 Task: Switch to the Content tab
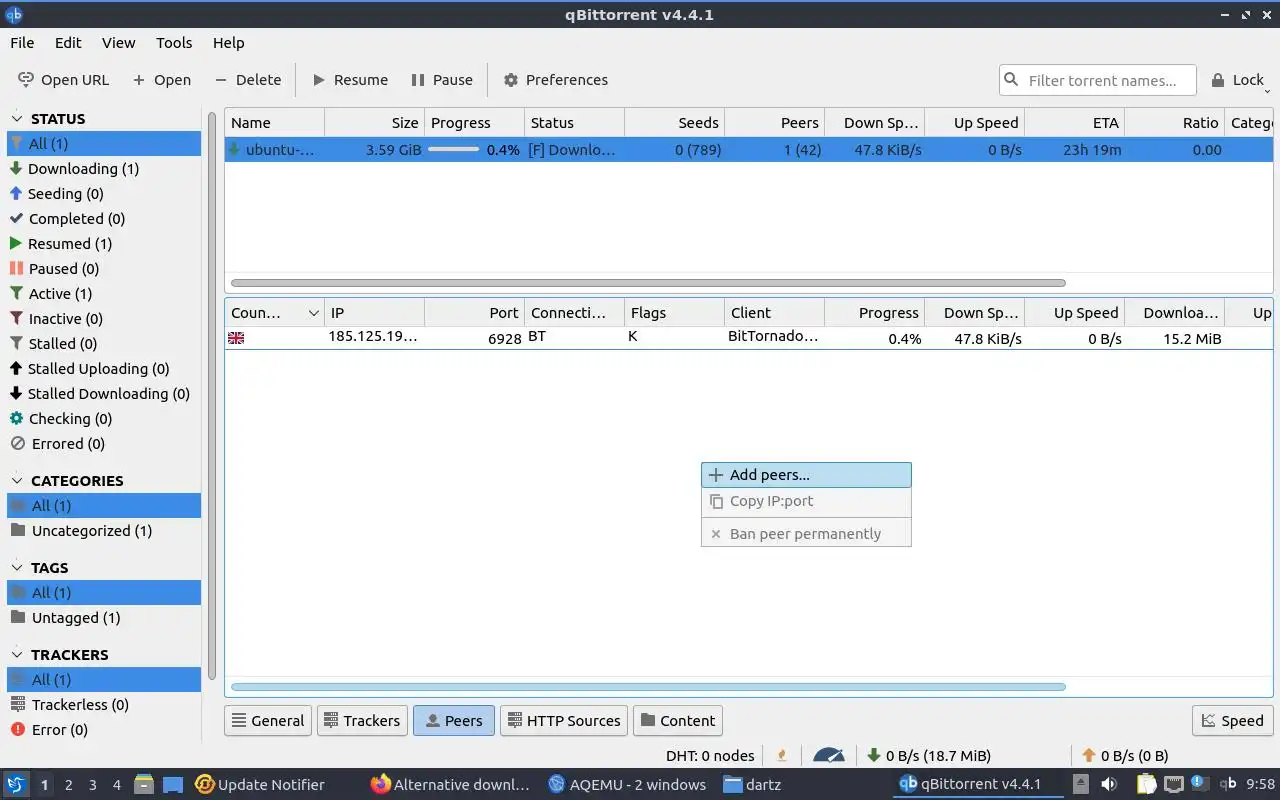[678, 721]
